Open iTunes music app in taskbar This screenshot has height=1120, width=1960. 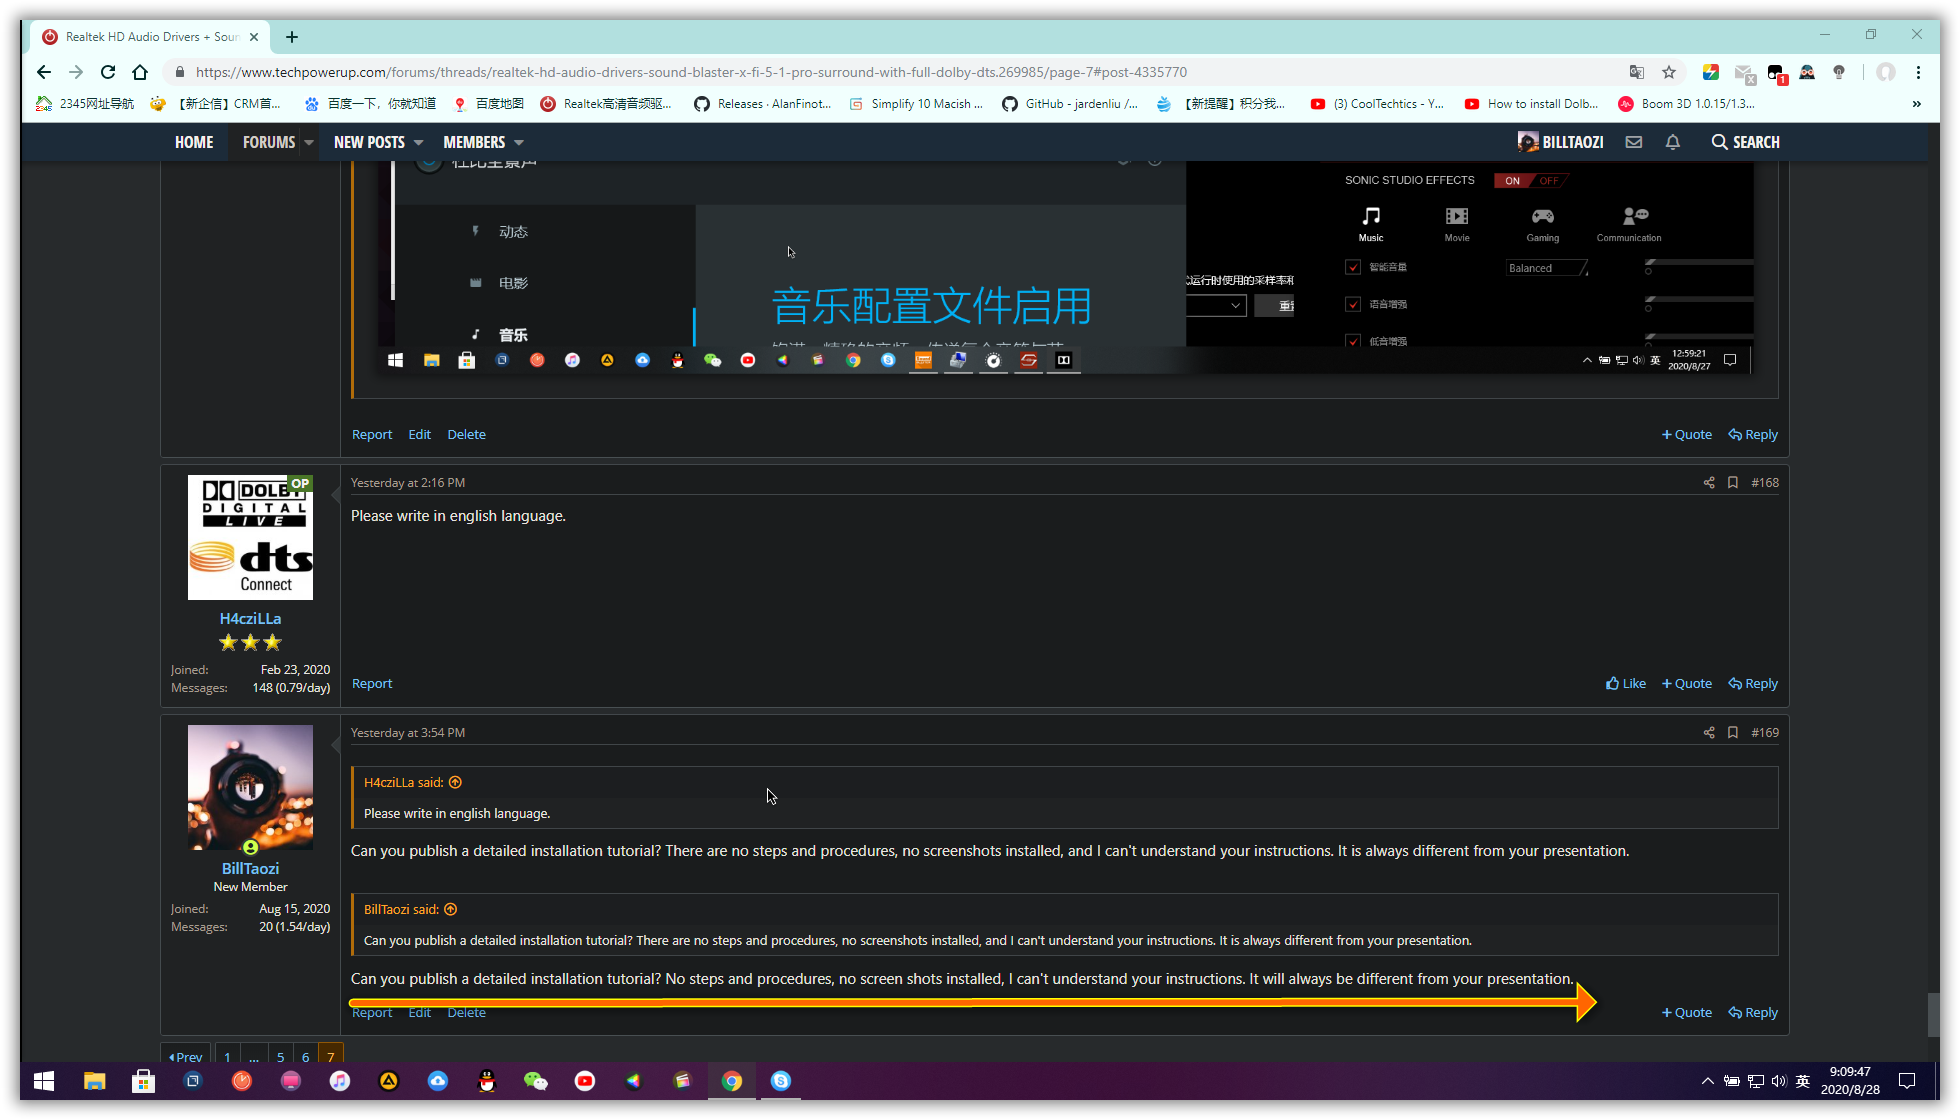(340, 1081)
